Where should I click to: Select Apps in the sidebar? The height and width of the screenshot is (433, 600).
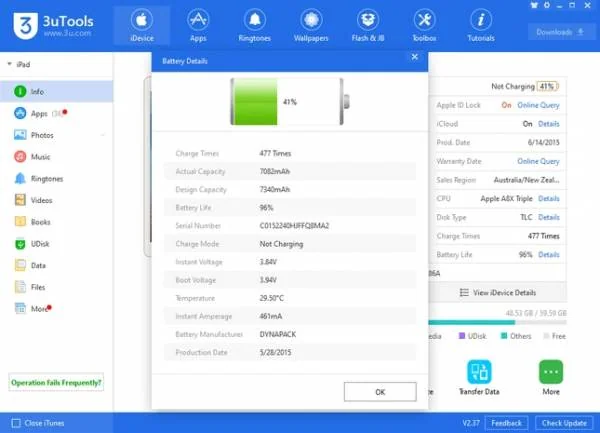pos(57,113)
